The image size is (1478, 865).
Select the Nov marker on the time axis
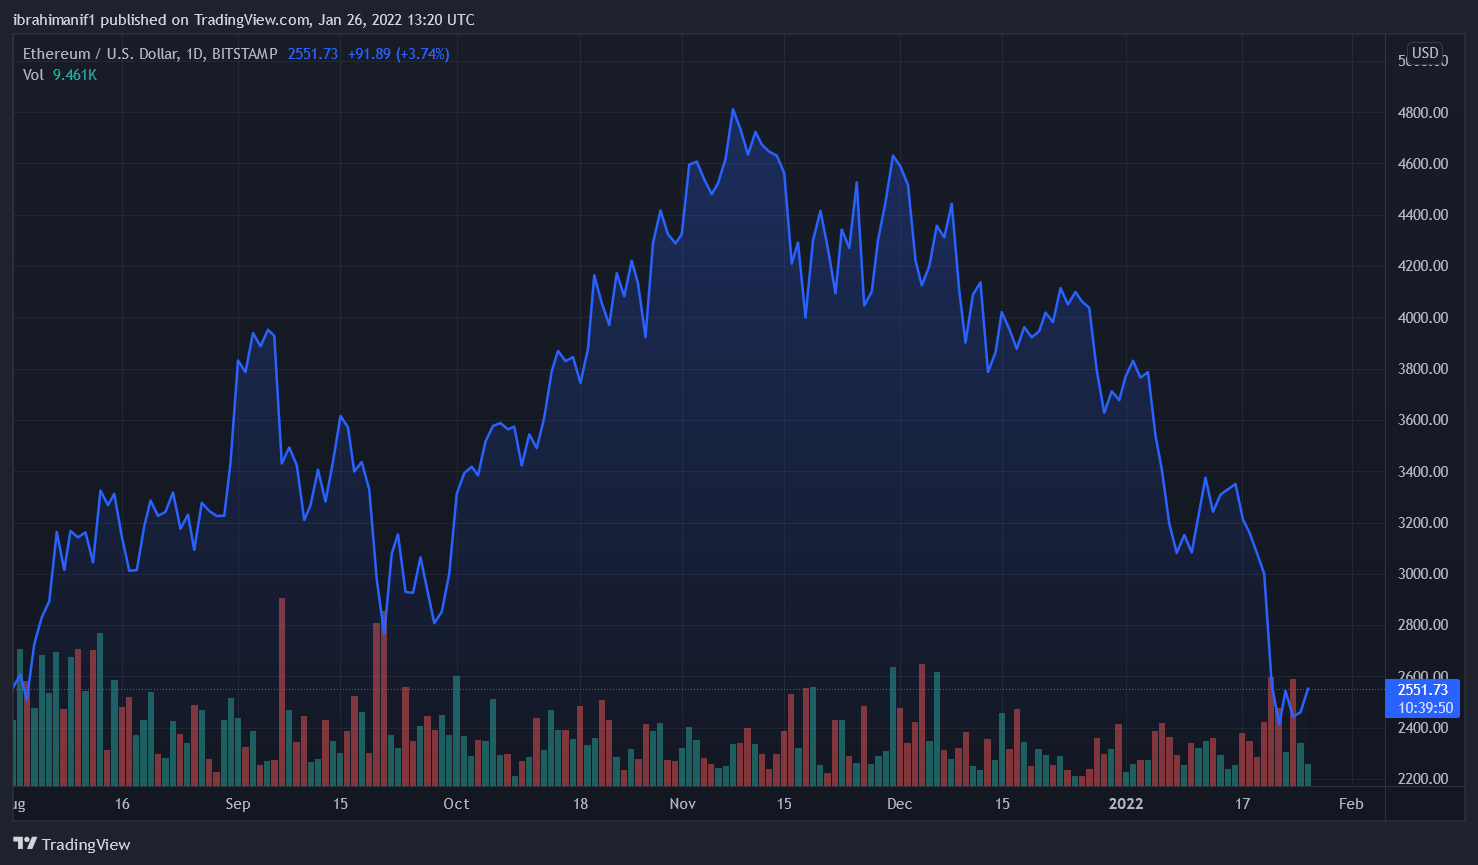pos(683,804)
